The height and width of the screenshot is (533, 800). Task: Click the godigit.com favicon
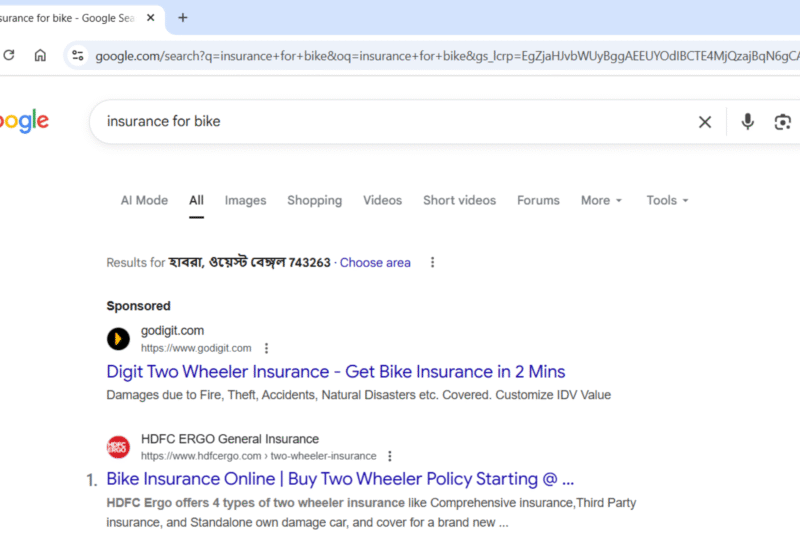pos(118,339)
